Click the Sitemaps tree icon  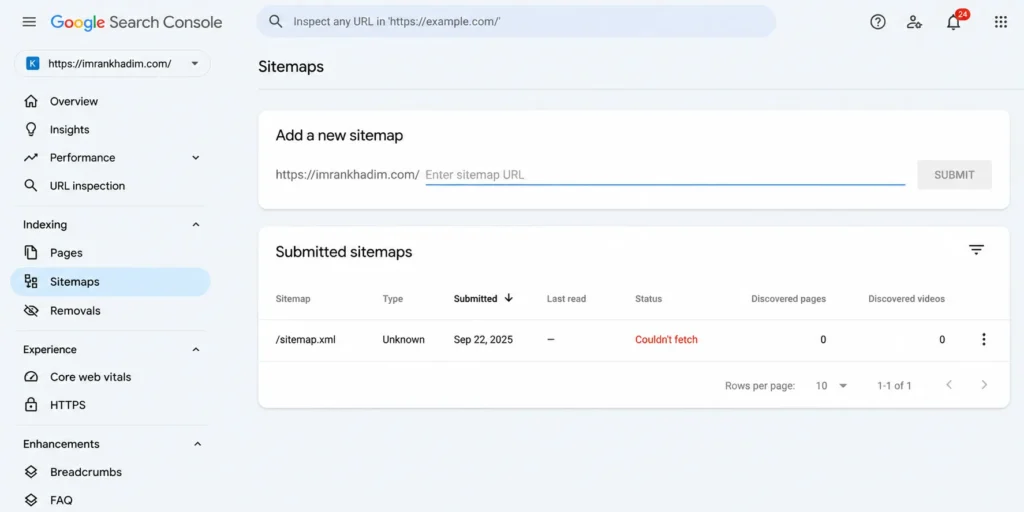[x=31, y=281]
